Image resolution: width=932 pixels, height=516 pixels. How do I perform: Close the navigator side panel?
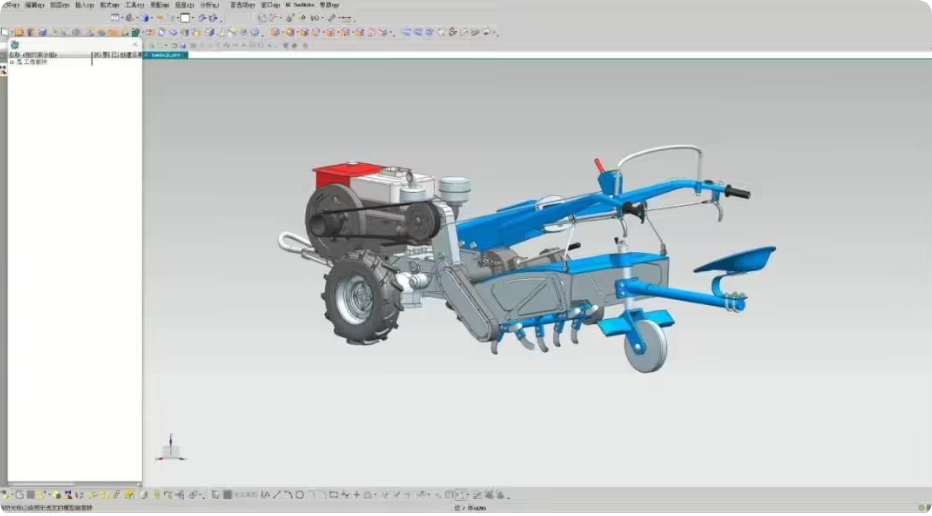(x=135, y=44)
